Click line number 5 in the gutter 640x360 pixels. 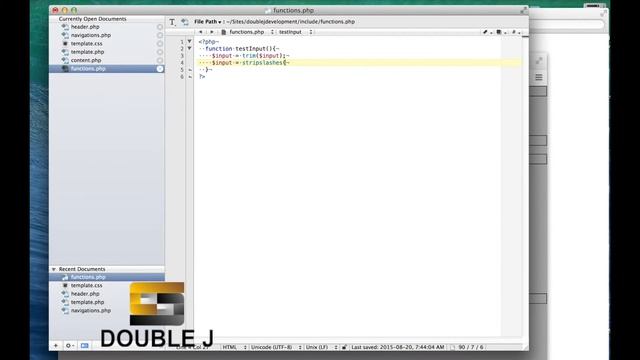pyautogui.click(x=182, y=70)
